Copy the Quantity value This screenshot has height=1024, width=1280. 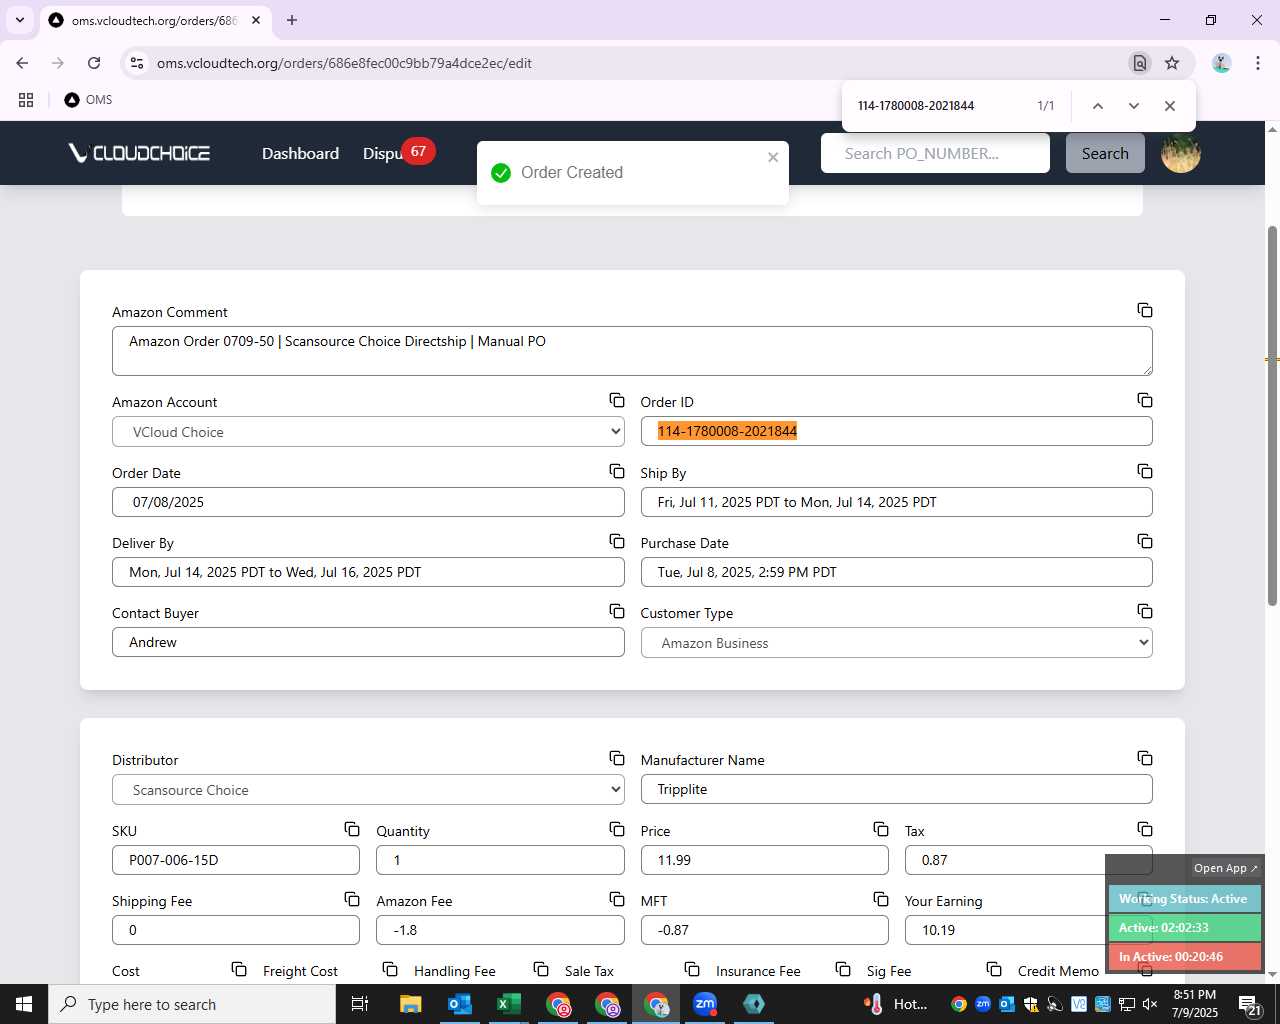pos(617,829)
